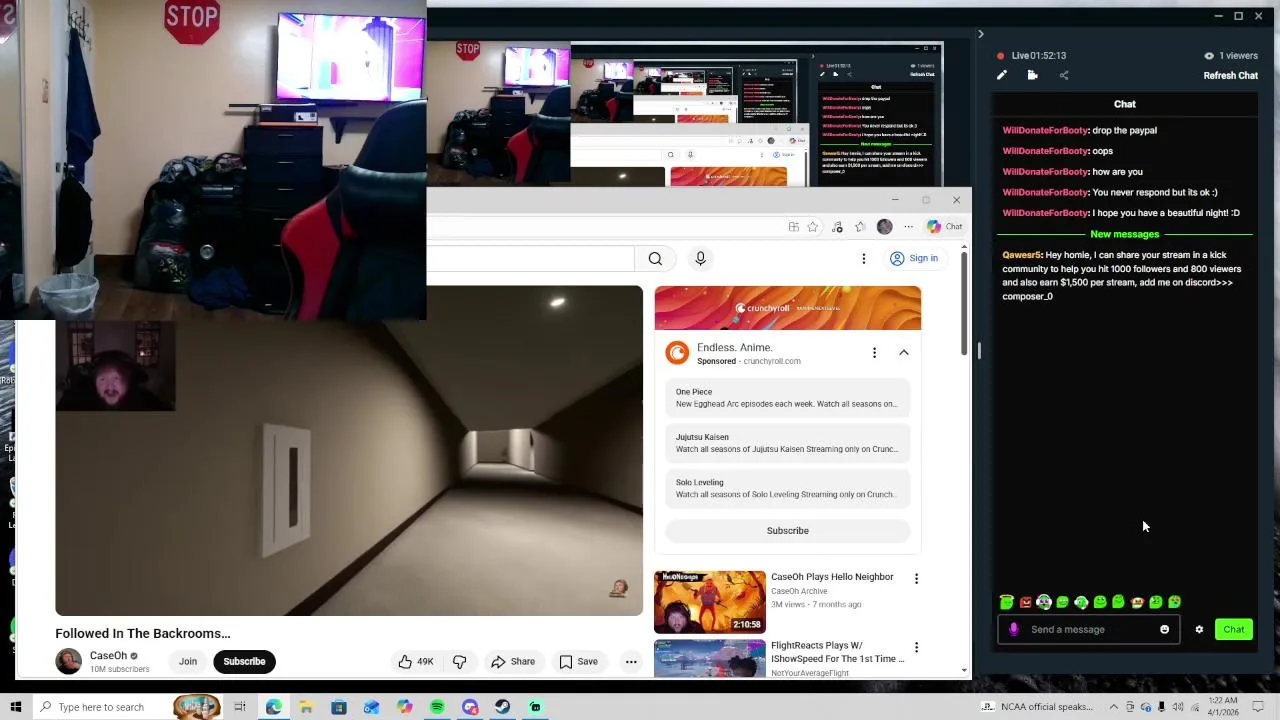Click the CaseOh channel name

coord(108,656)
